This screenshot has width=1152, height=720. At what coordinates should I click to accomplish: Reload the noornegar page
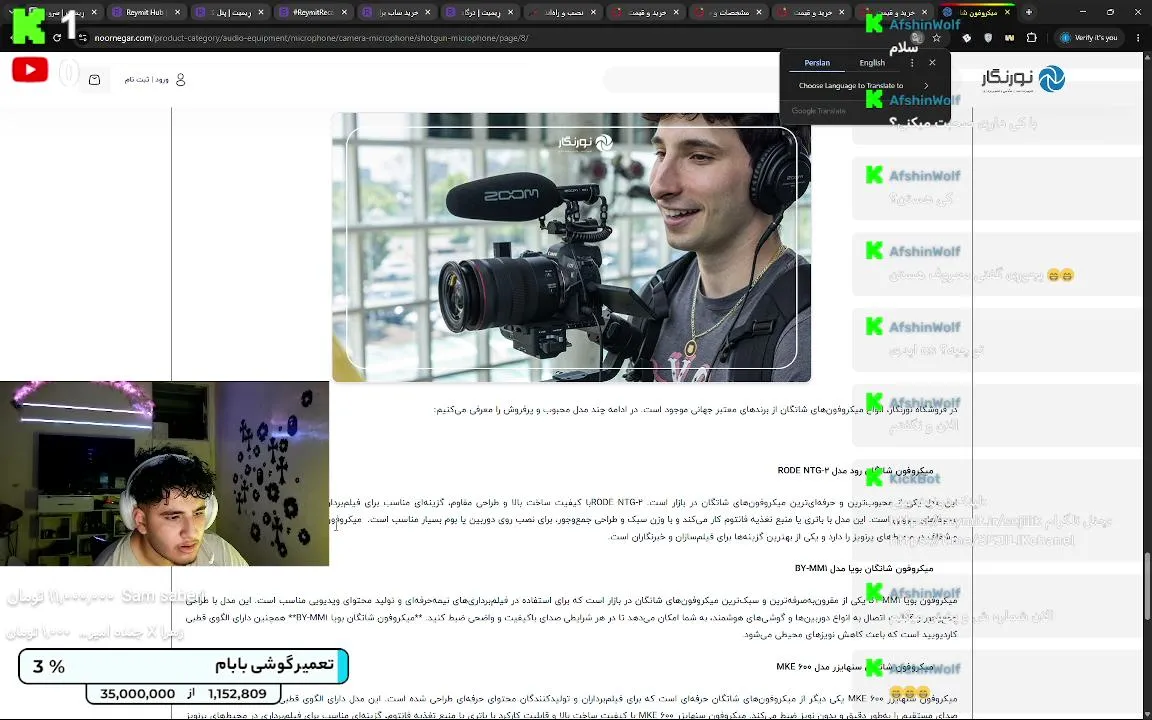pyautogui.click(x=57, y=37)
